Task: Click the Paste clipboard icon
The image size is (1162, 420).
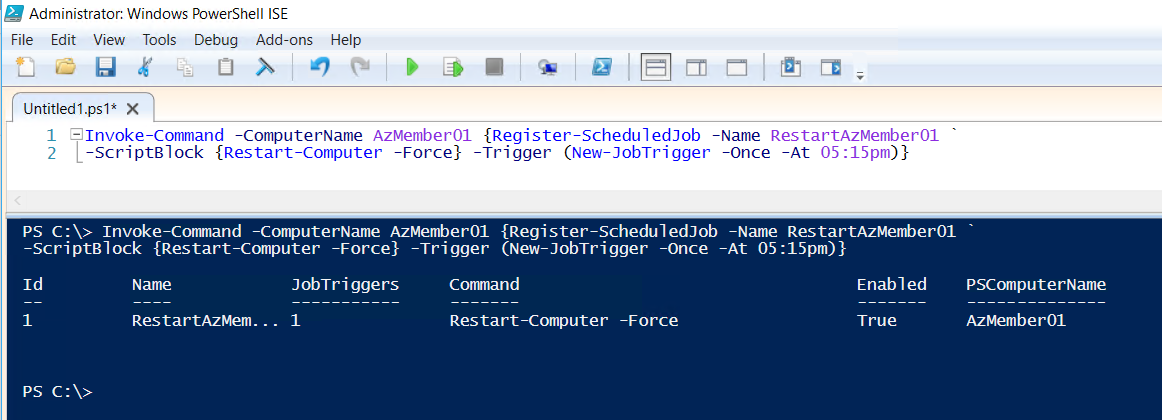Action: [226, 68]
